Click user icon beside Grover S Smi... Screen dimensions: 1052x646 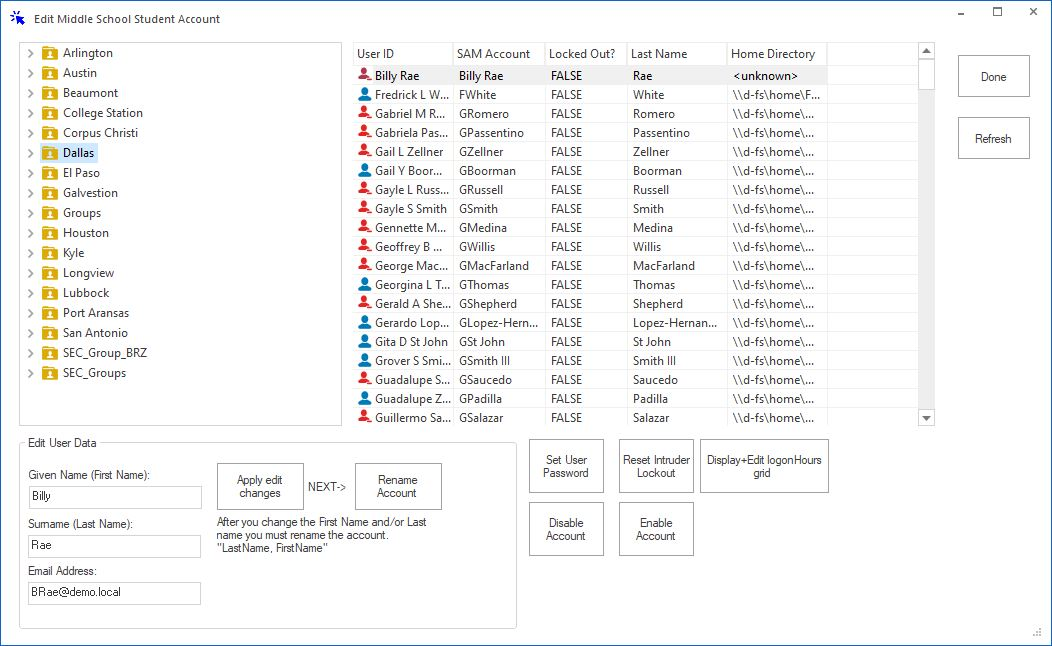[364, 361]
